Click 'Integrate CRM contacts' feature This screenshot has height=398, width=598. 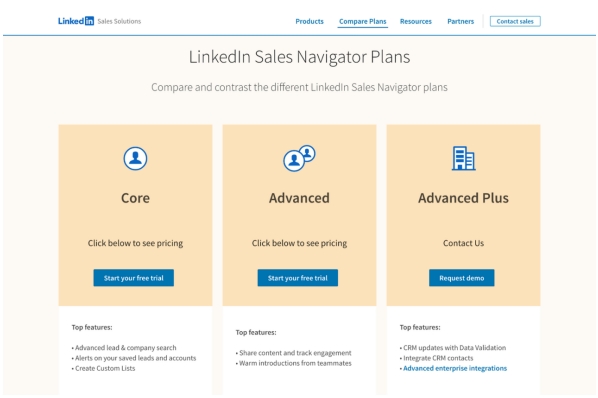[438, 358]
